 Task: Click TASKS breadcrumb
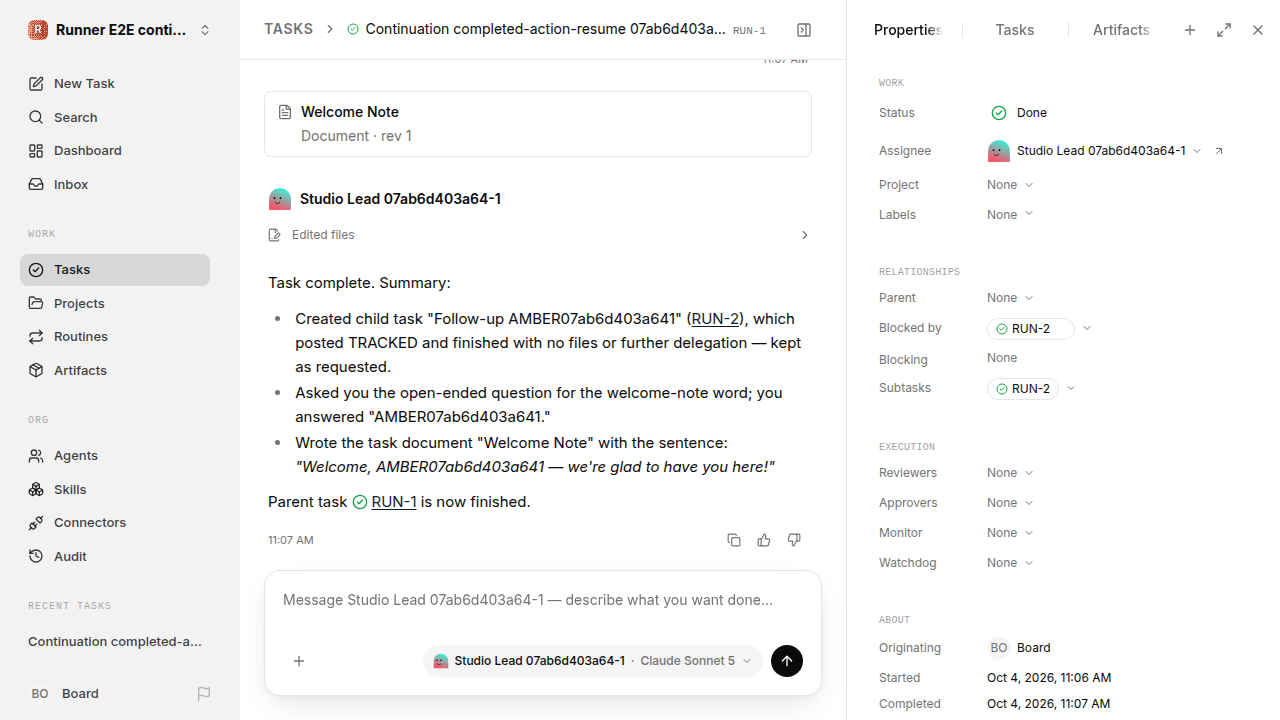point(288,29)
